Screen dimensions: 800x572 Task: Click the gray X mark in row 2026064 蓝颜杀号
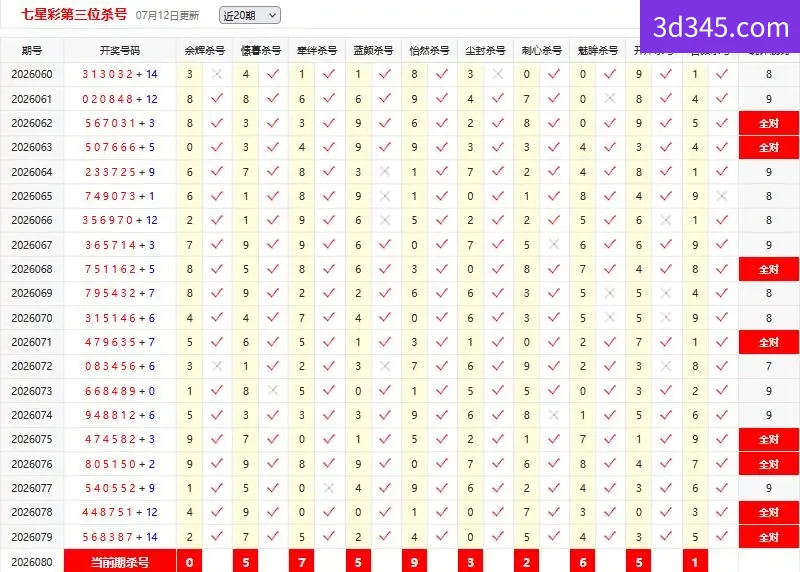click(x=385, y=171)
